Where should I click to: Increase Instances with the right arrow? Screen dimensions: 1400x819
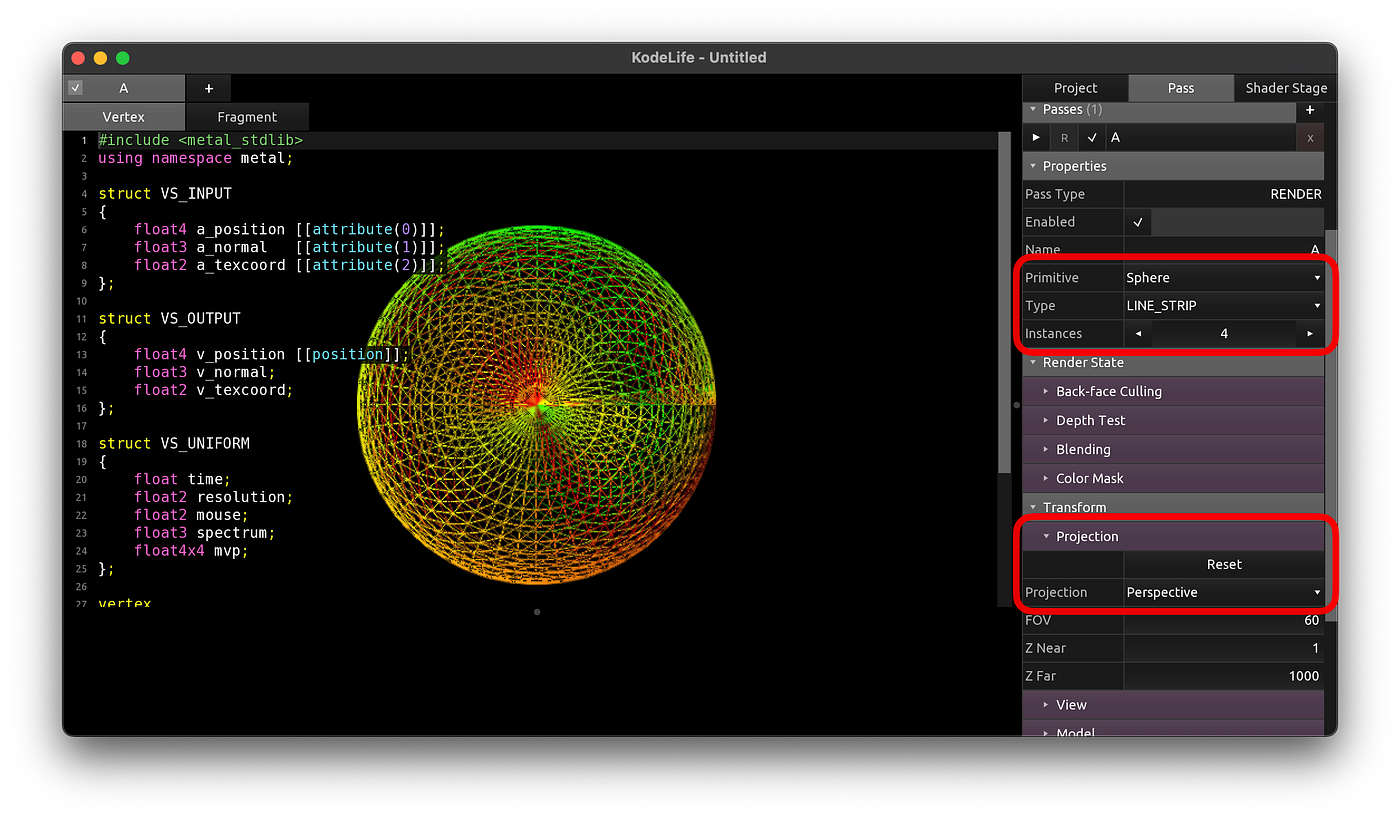1309,333
